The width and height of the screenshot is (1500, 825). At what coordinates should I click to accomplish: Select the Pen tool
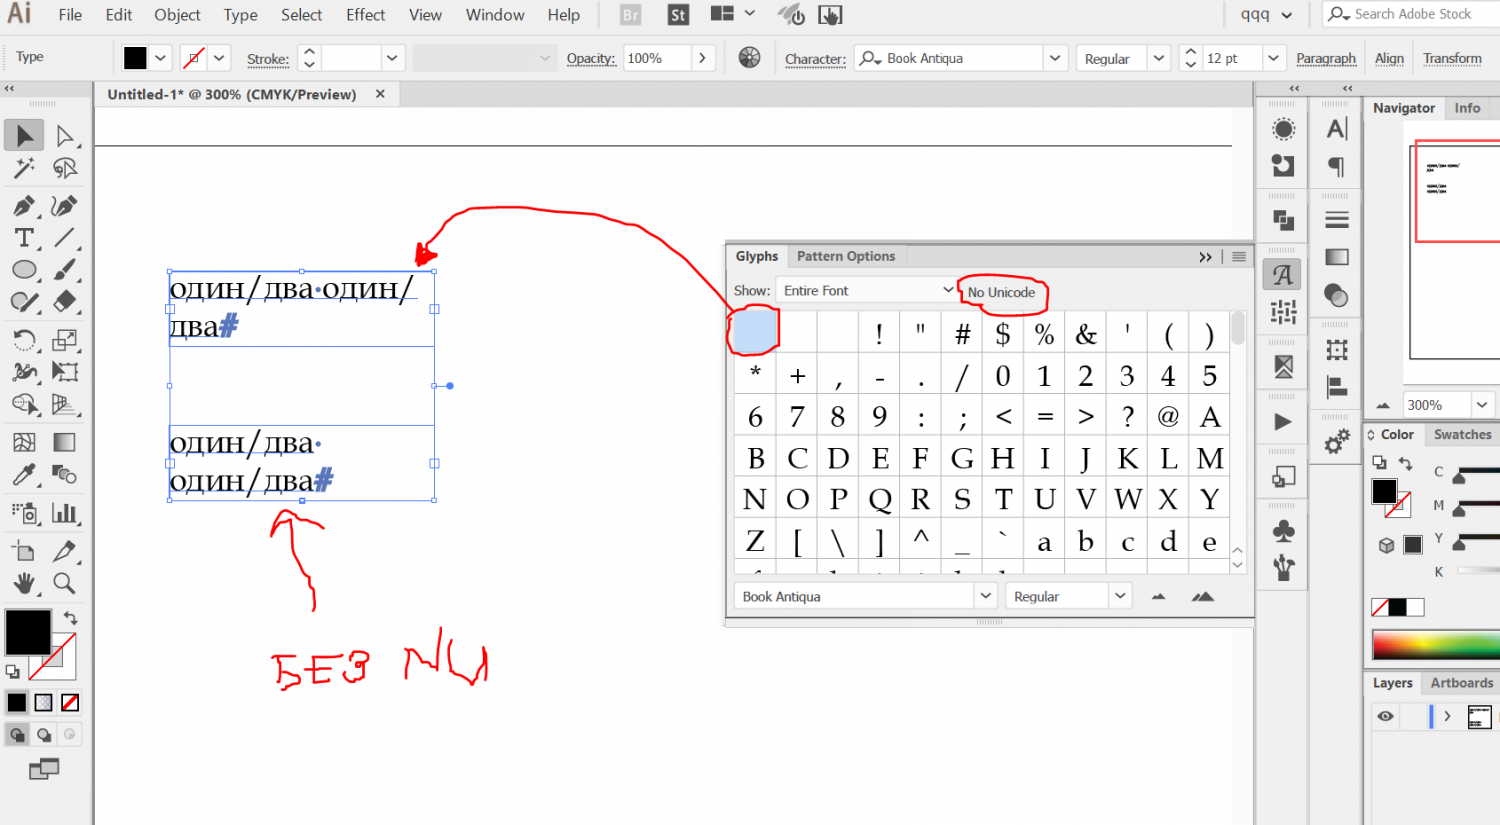pos(24,206)
